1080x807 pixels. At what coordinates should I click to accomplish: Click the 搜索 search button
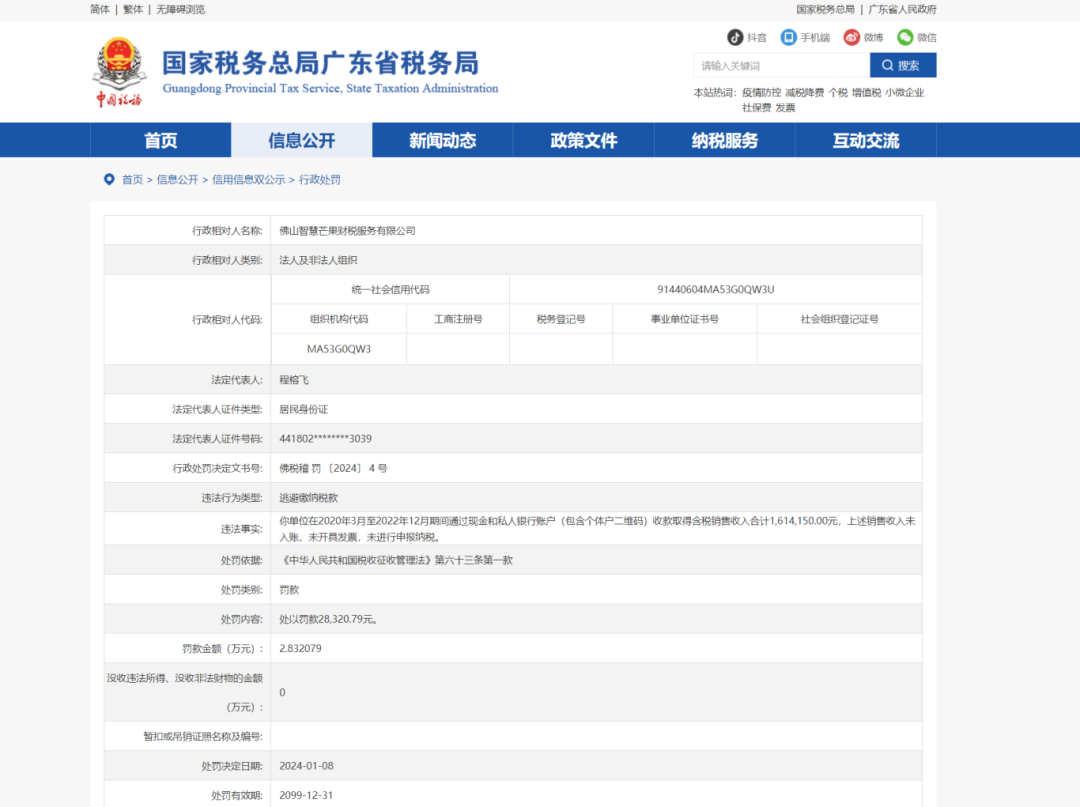902,65
